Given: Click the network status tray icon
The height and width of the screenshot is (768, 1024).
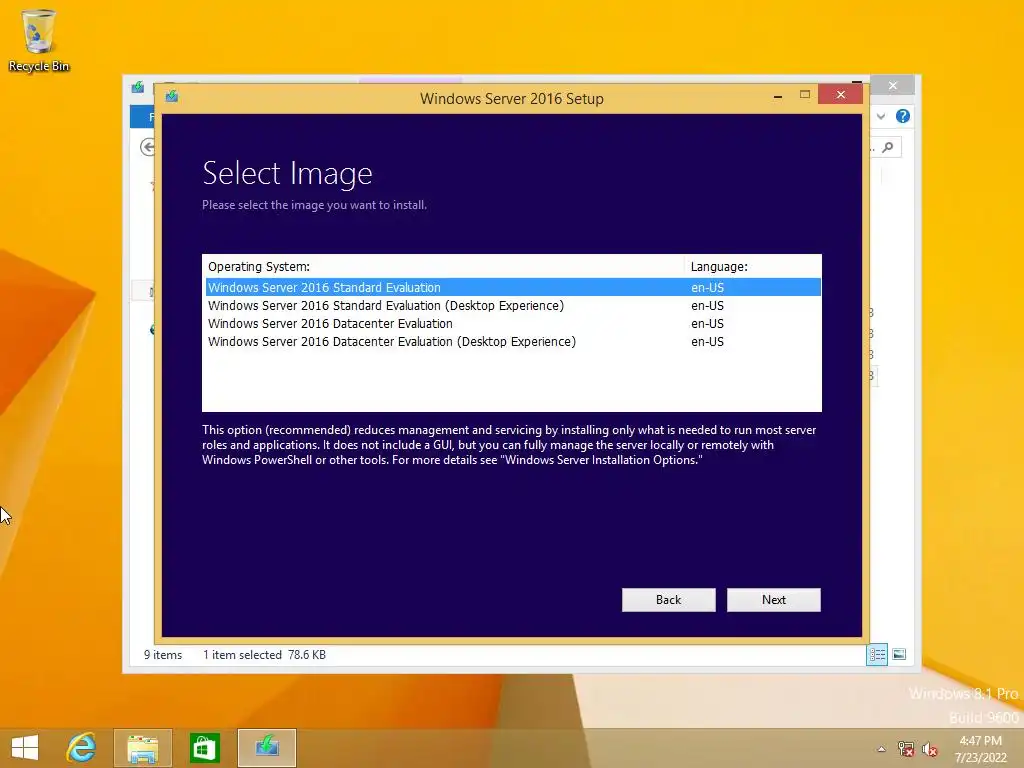Looking at the screenshot, I should 905,749.
